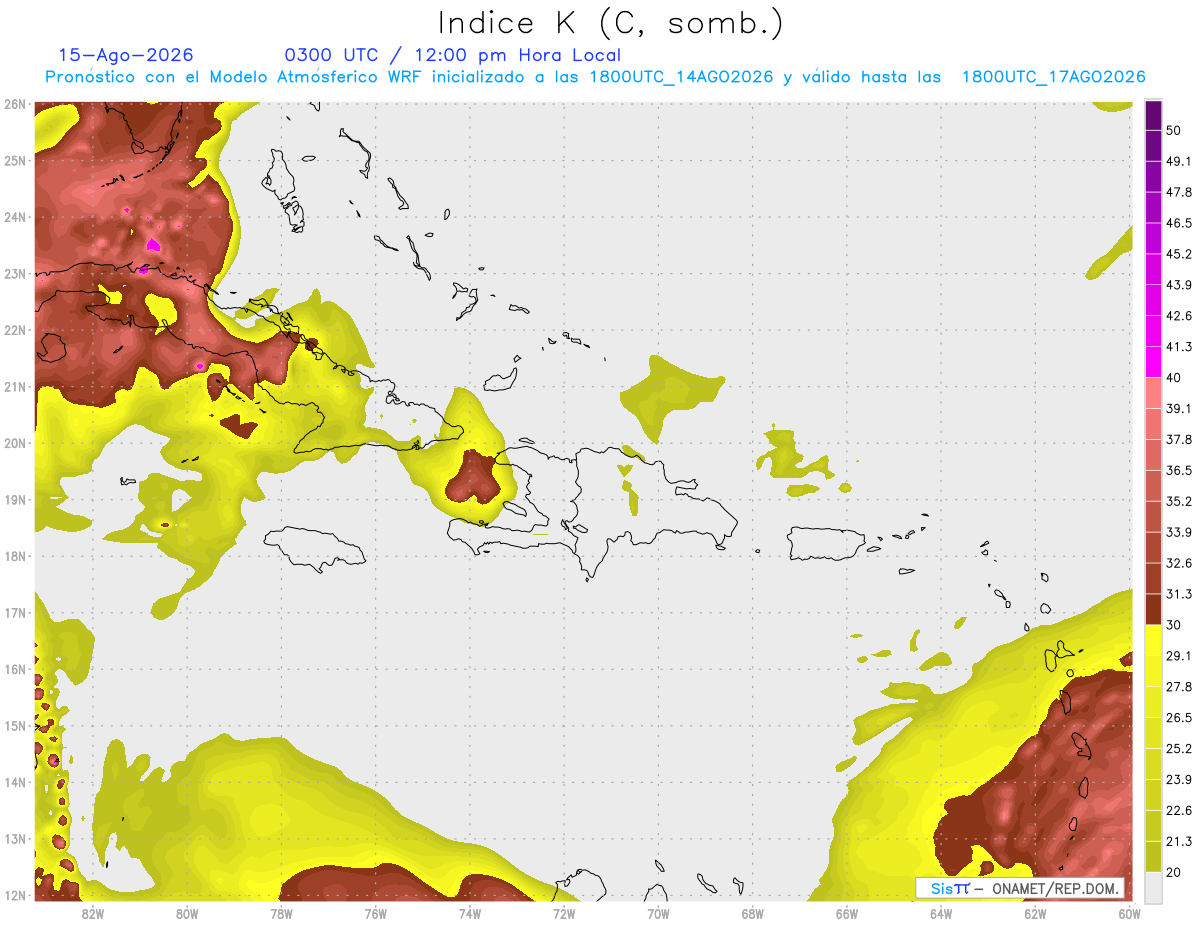This screenshot has width=1200, height=927.
Task: Click the latitude label "12N"
Action: coord(15,895)
